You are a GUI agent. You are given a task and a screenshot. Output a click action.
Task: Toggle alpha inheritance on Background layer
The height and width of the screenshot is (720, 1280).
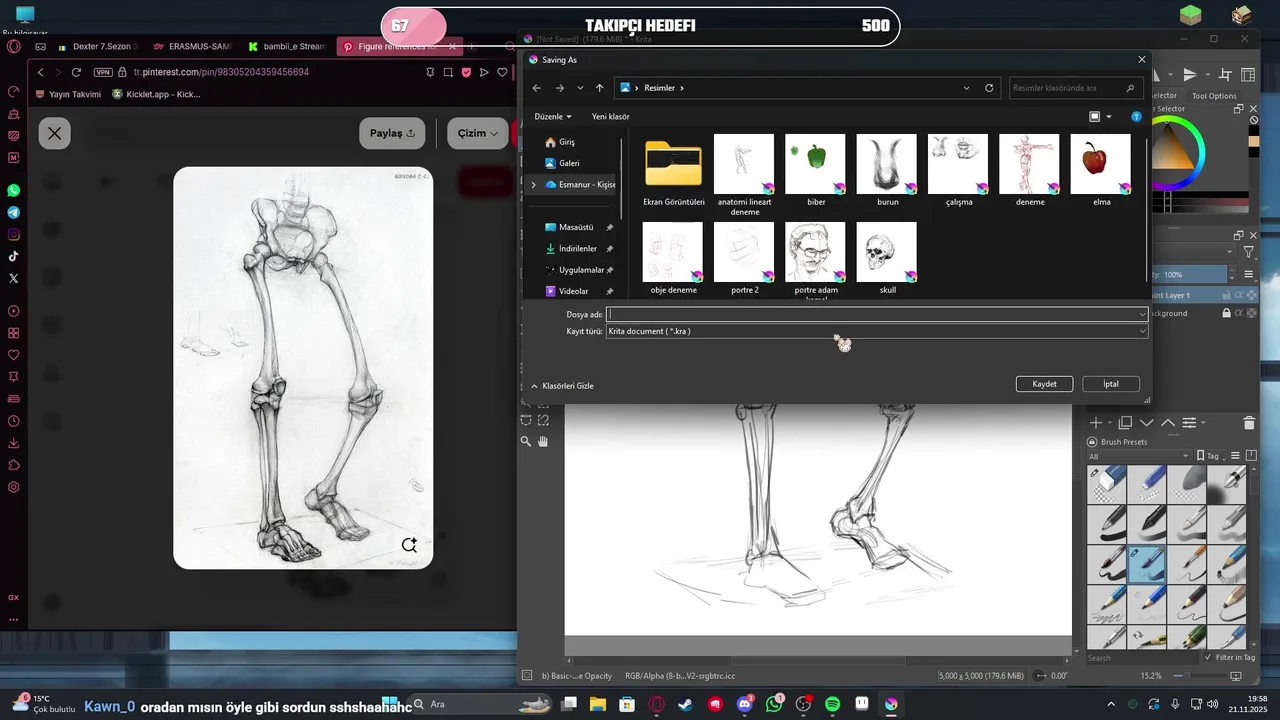coord(1239,313)
